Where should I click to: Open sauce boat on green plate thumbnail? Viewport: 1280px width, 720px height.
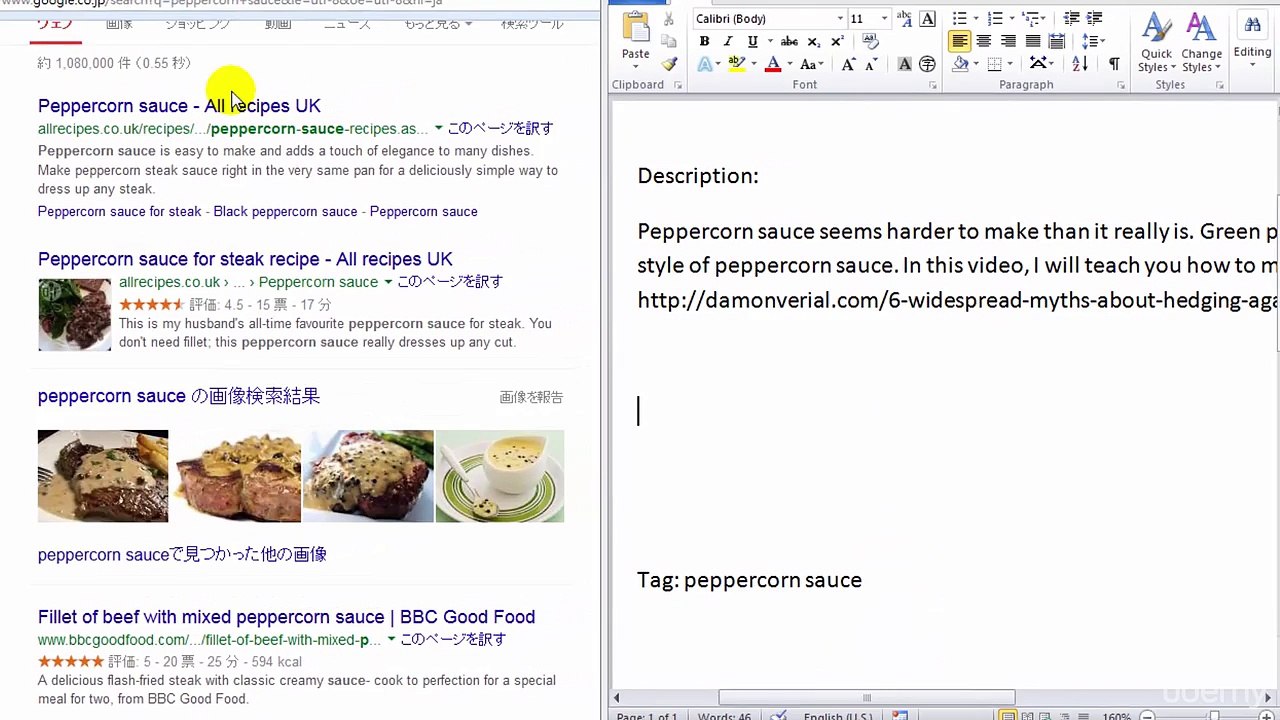(x=500, y=476)
